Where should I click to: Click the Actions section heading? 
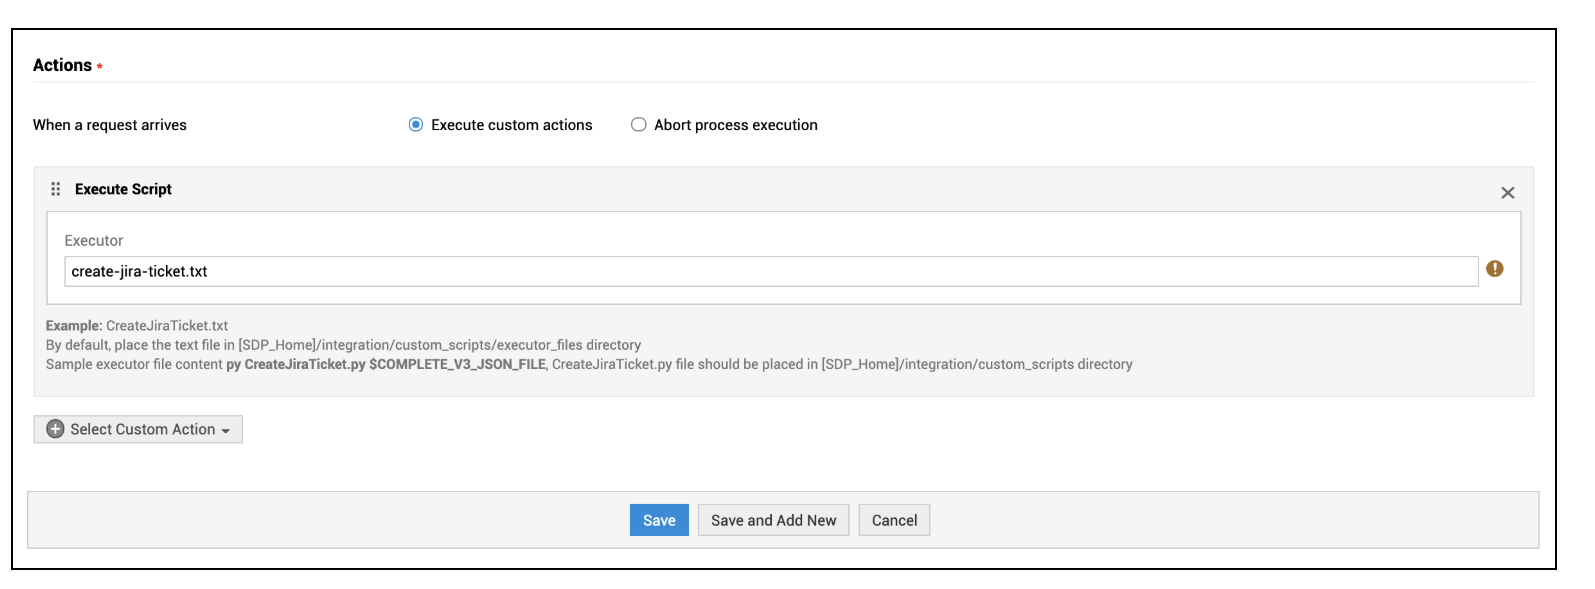coord(62,65)
